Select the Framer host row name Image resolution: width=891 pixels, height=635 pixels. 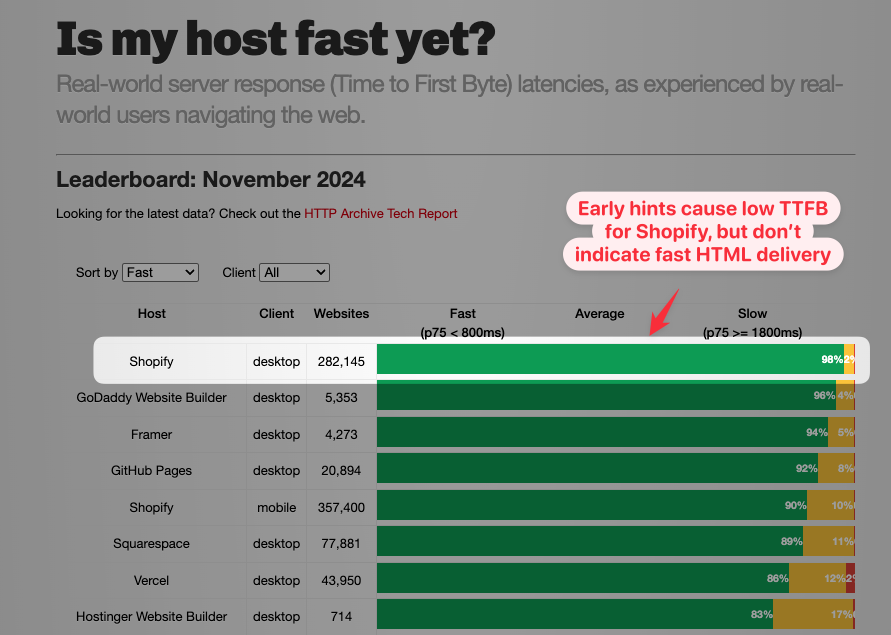point(152,434)
